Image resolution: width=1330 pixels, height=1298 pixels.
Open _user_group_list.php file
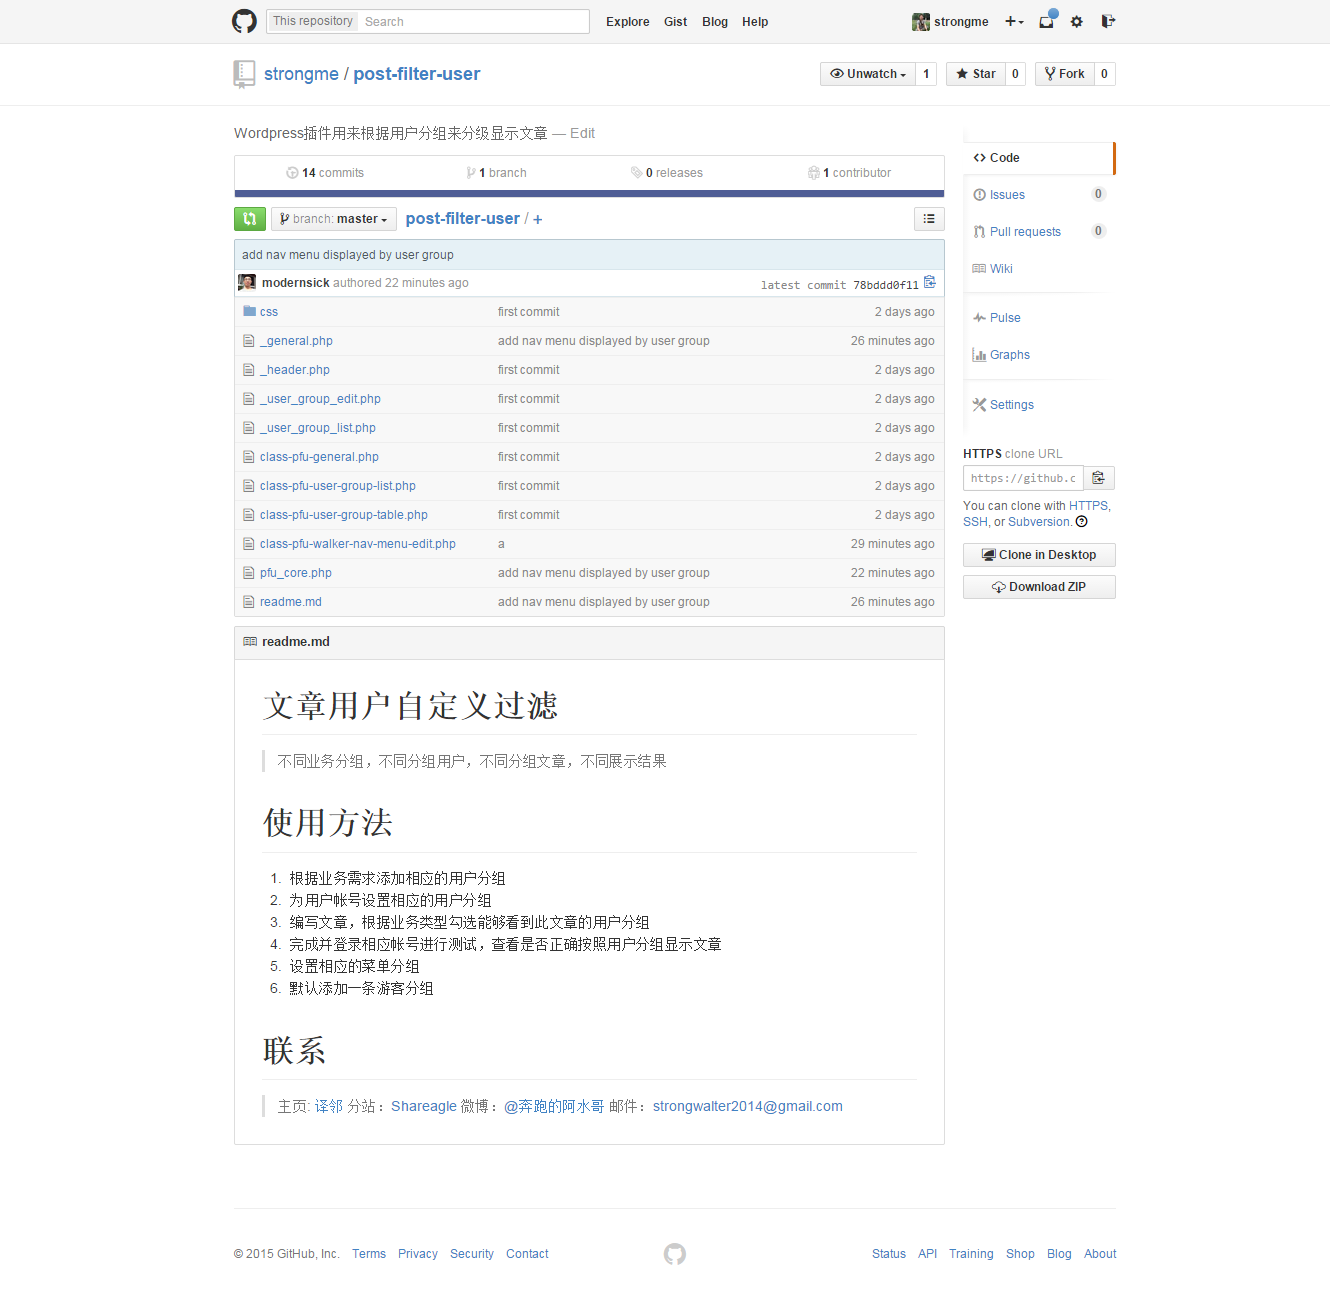(318, 428)
